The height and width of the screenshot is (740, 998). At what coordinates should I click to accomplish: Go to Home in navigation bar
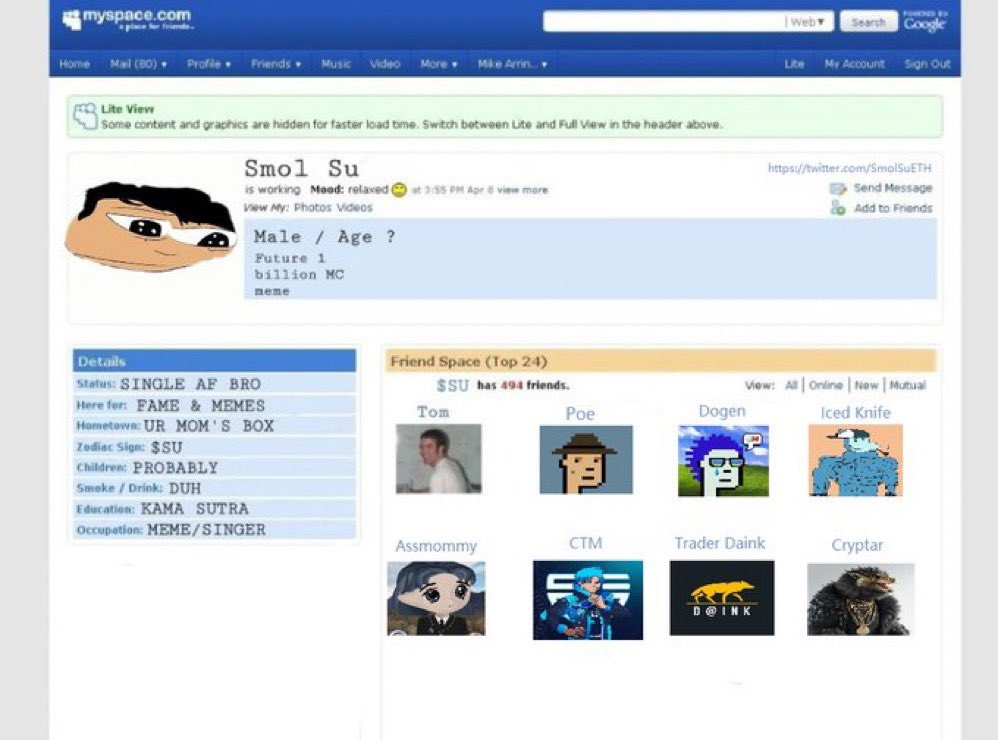coord(74,64)
